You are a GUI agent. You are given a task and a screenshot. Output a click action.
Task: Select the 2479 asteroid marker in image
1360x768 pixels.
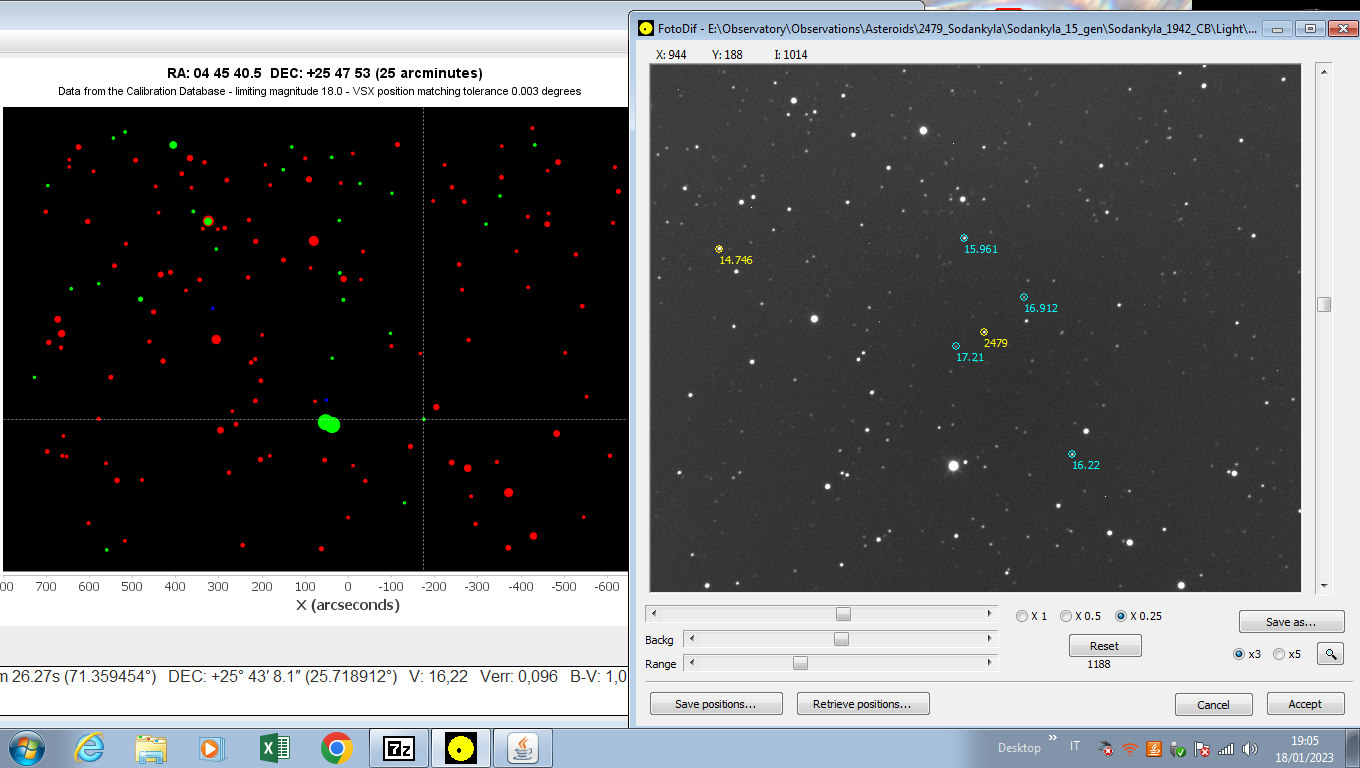coord(984,332)
